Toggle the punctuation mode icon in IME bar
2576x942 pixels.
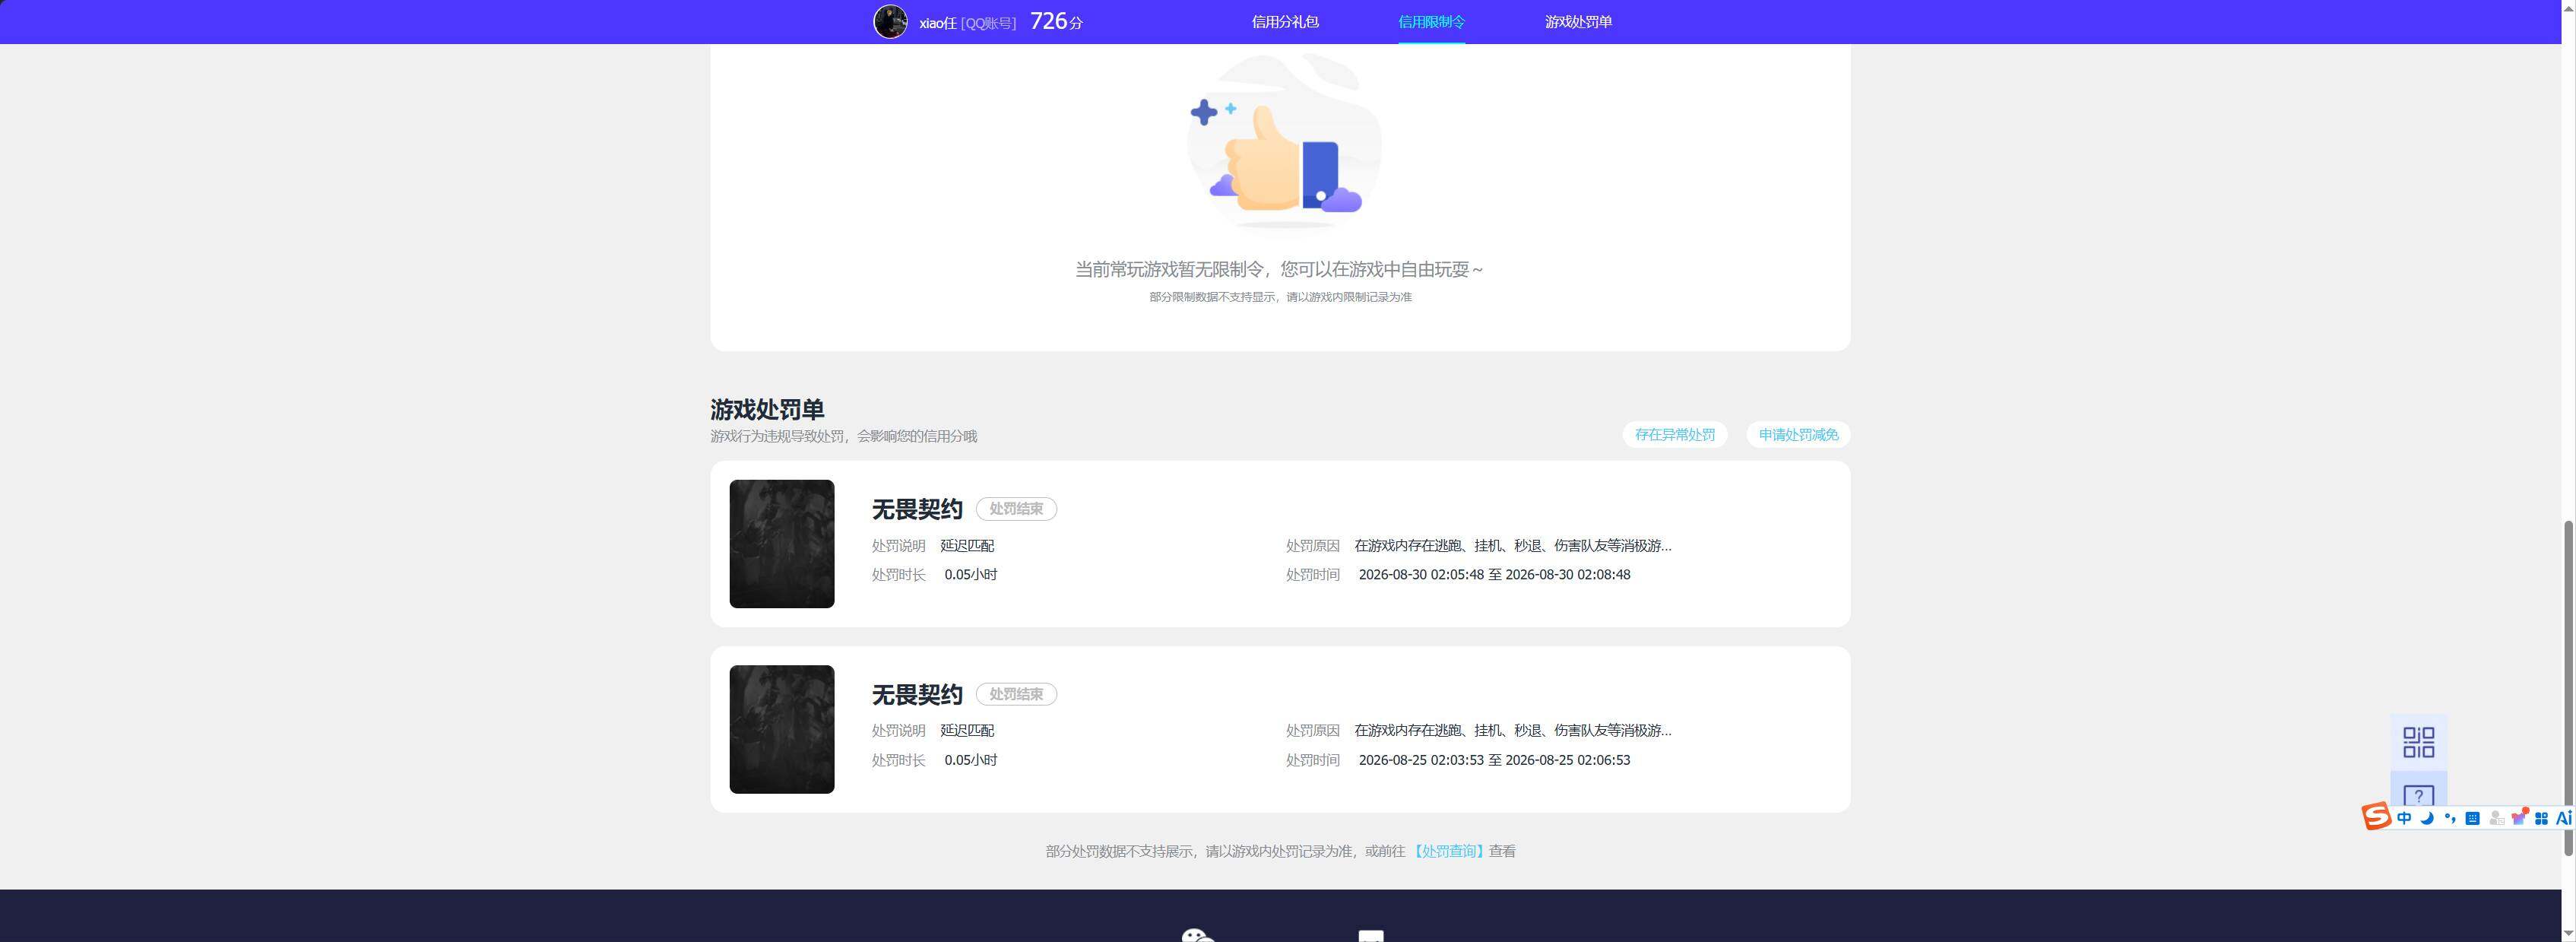(x=2450, y=818)
